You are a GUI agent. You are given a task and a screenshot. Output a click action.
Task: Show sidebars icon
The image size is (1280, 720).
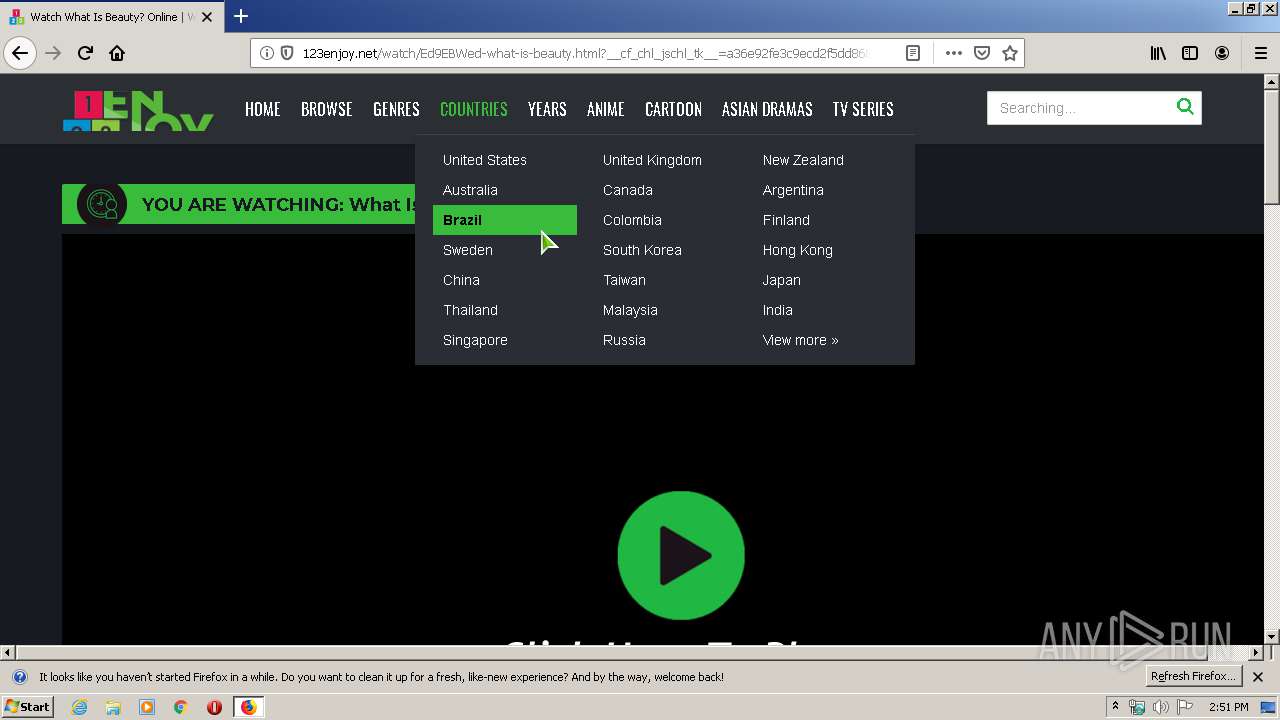pyautogui.click(x=1190, y=53)
